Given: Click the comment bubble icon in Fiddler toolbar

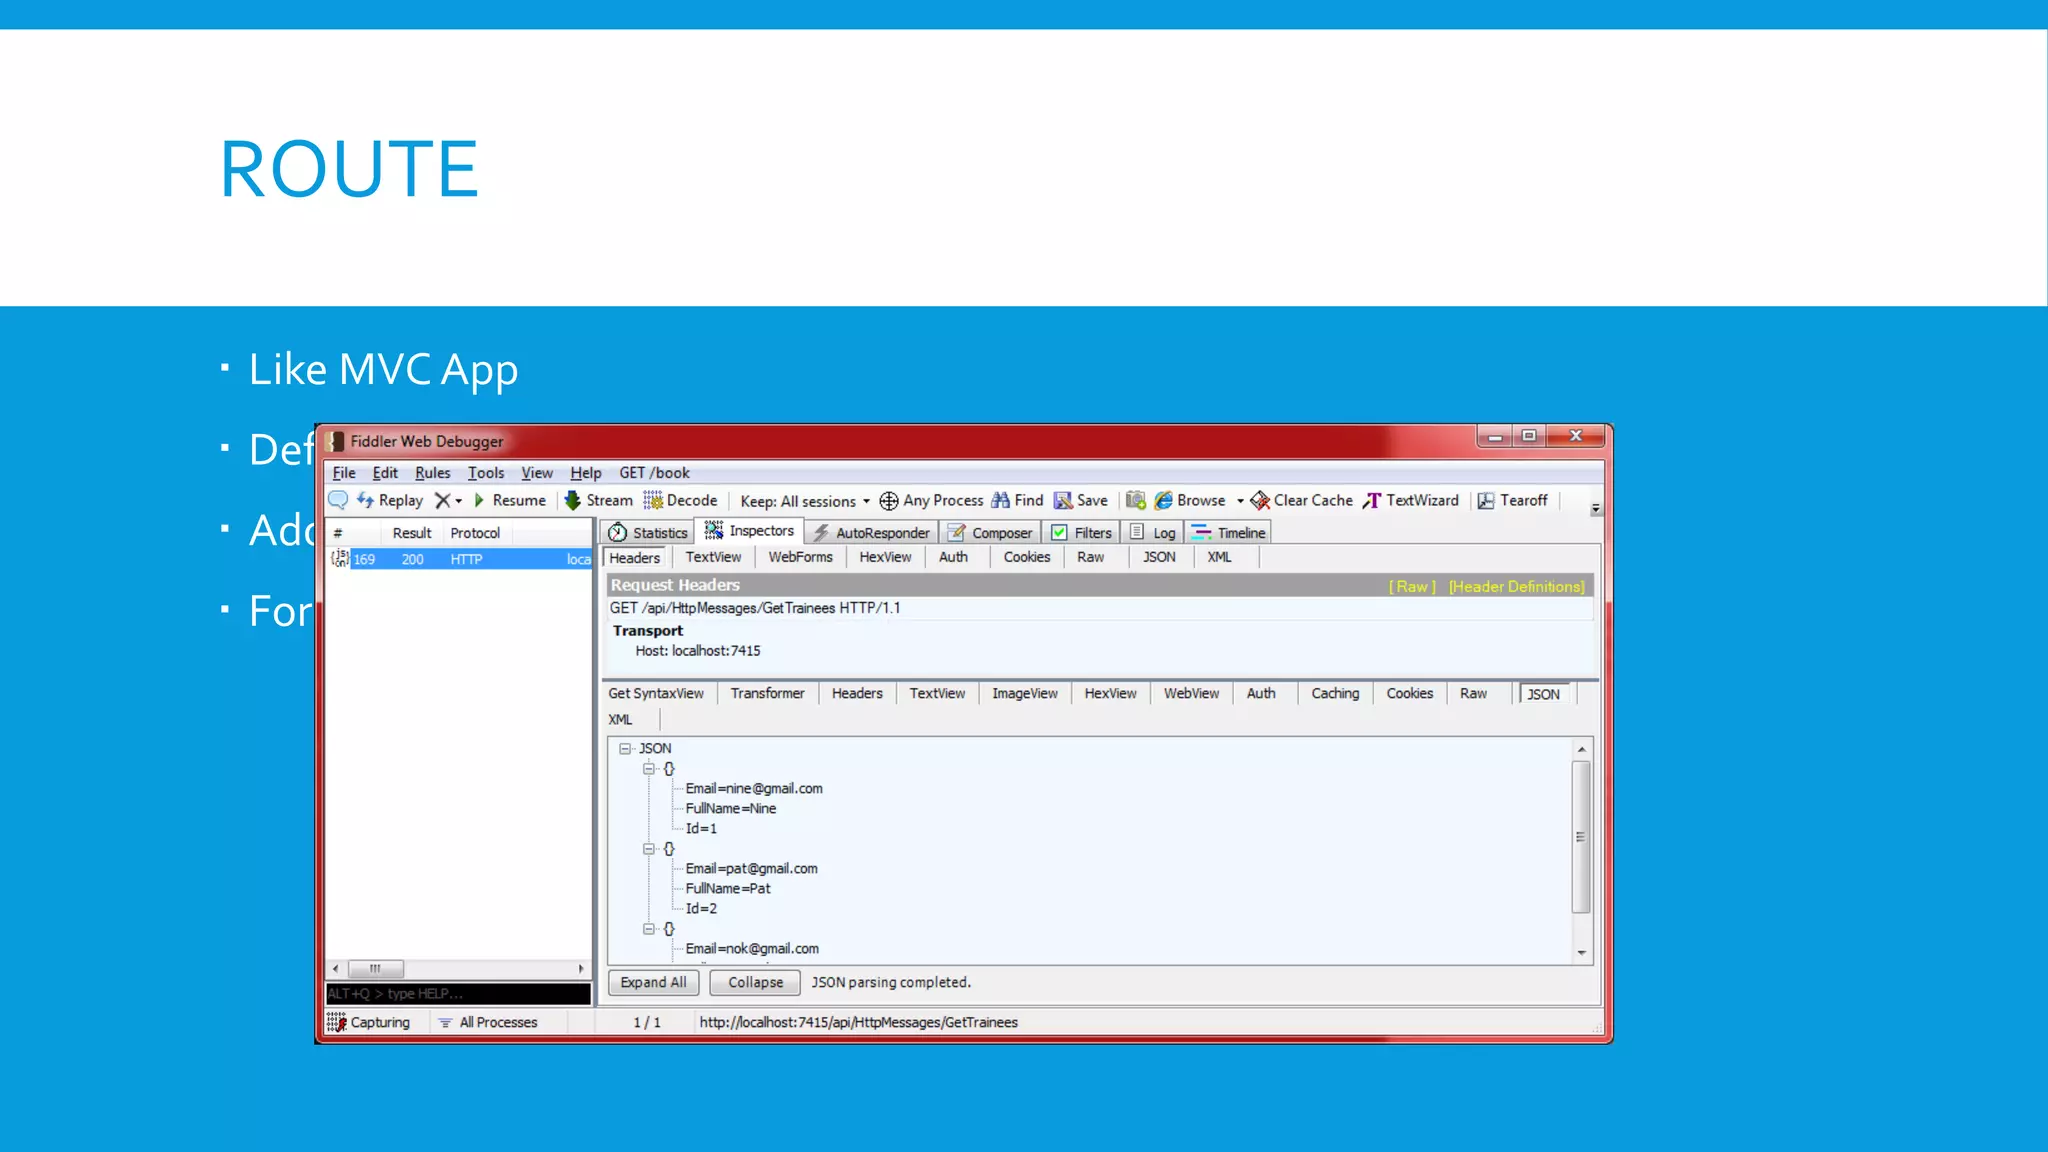Looking at the screenshot, I should click(338, 500).
